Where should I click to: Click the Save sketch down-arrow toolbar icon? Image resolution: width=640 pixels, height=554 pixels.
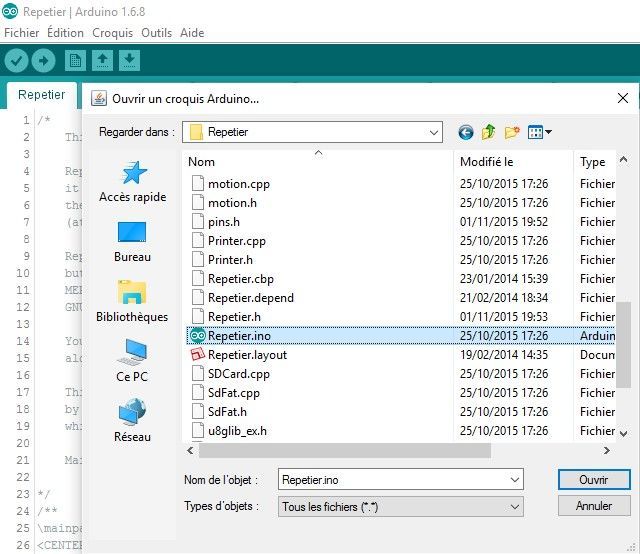coord(129,61)
